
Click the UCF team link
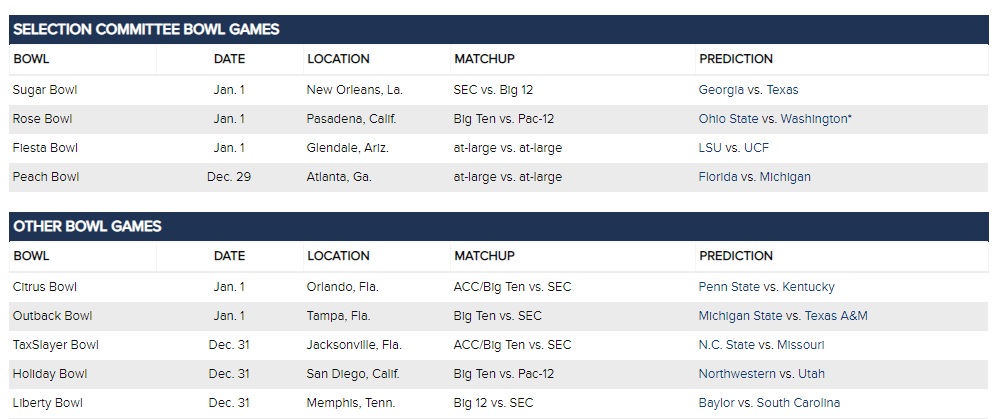[756, 148]
